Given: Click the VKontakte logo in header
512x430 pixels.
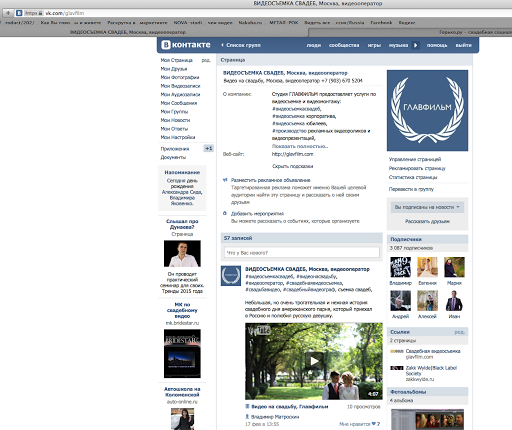Looking at the screenshot, I should tap(186, 45).
